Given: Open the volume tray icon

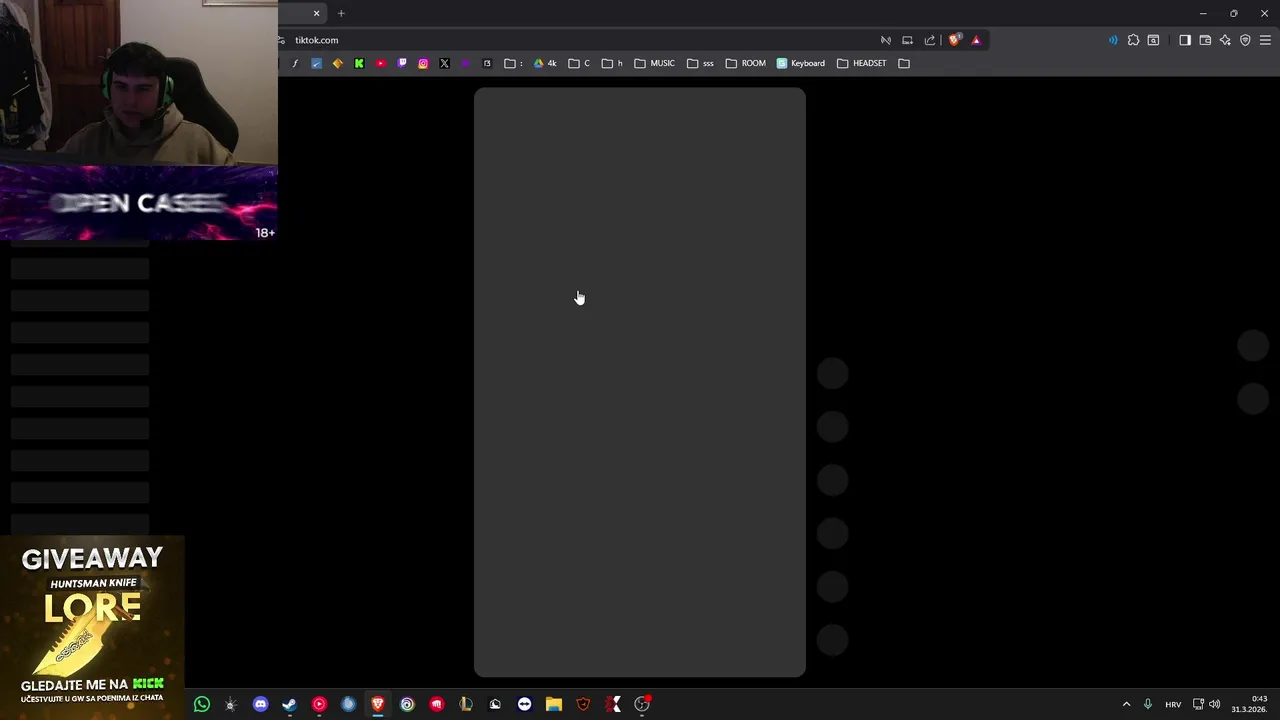Looking at the screenshot, I should click(x=1215, y=704).
